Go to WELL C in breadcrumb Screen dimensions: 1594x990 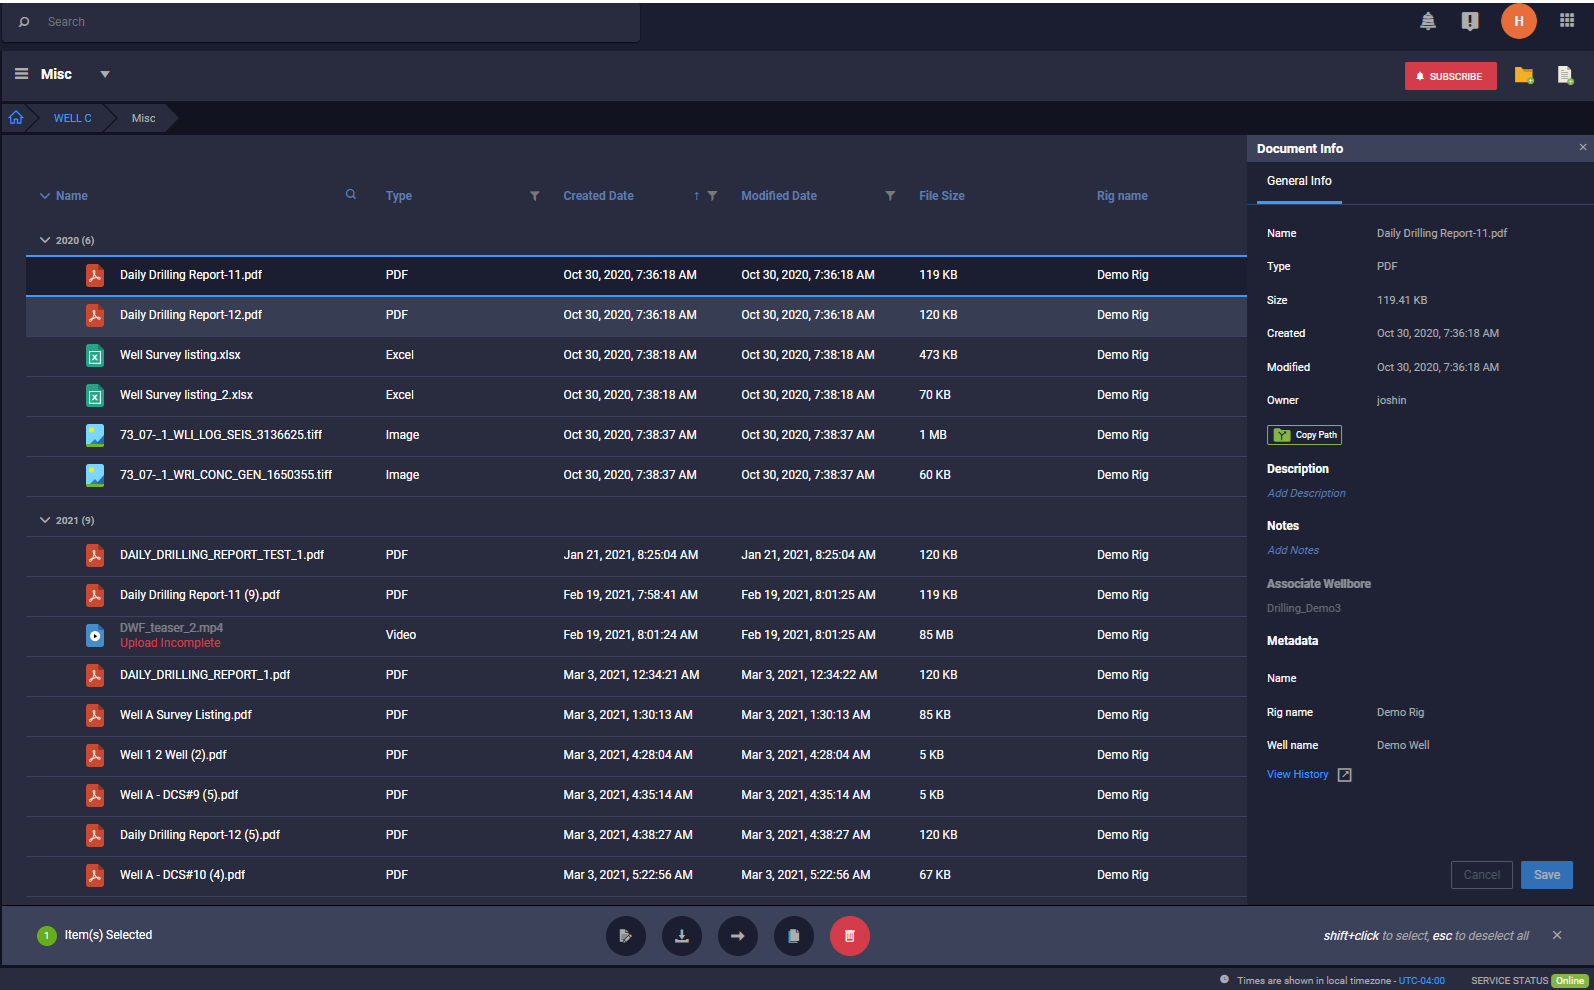[72, 118]
